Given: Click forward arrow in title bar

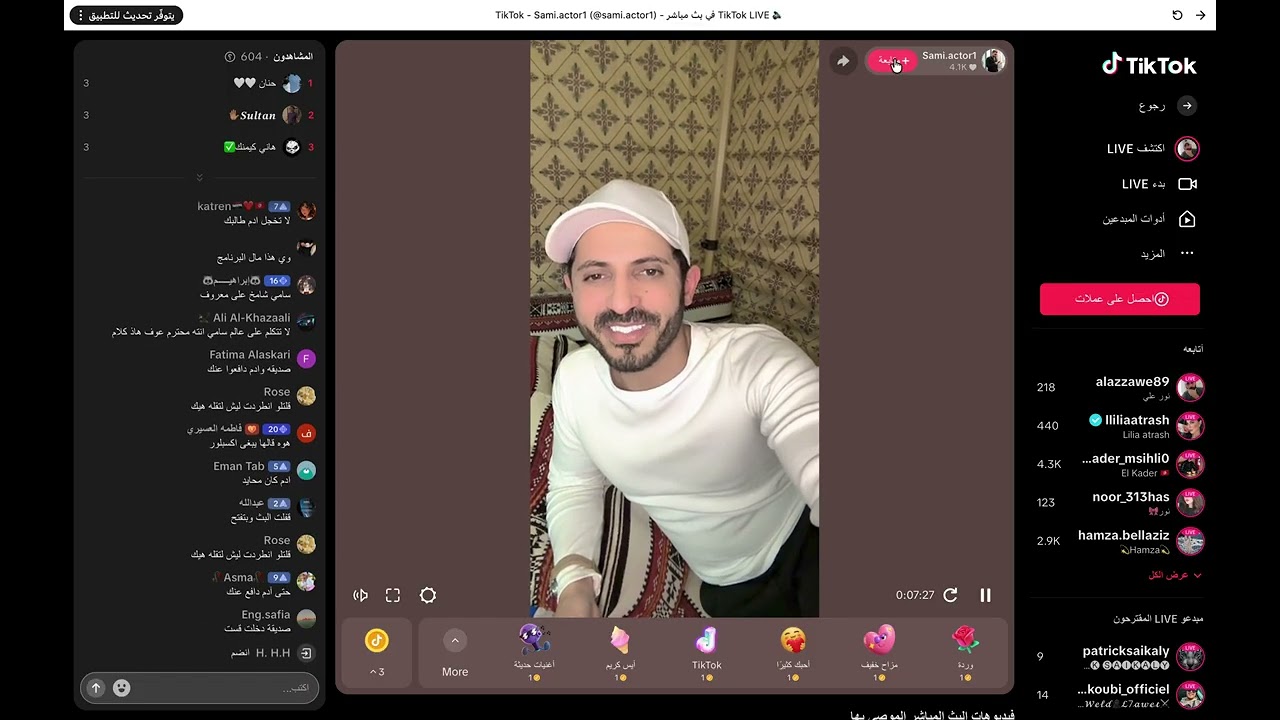Looking at the screenshot, I should point(1200,15).
